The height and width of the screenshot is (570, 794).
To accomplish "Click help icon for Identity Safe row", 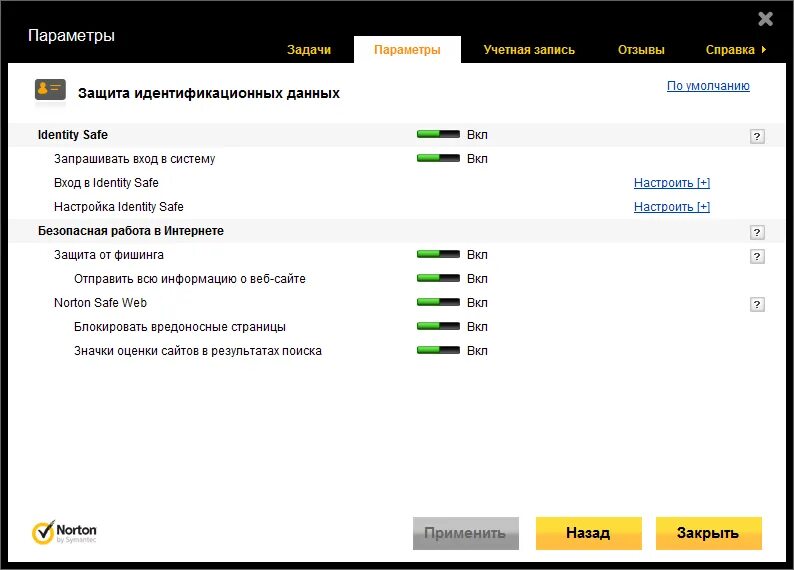I will [x=757, y=136].
